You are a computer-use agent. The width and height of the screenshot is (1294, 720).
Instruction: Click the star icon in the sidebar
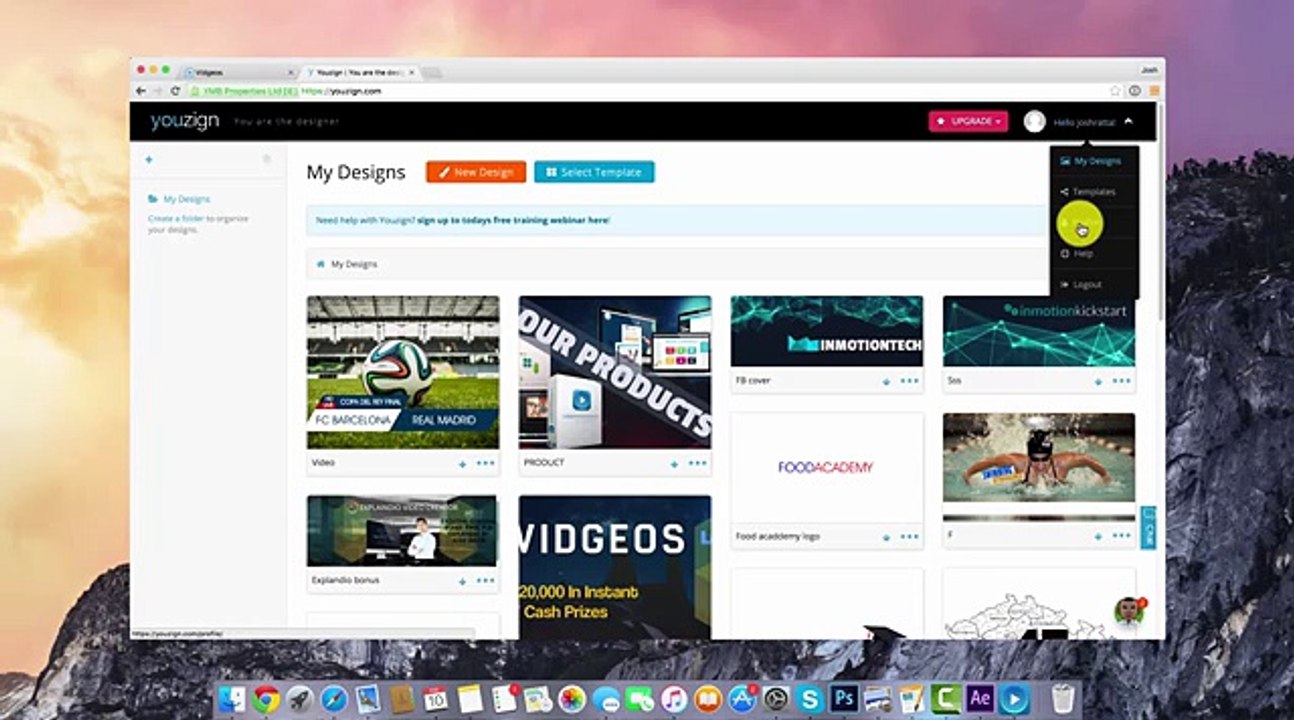[266, 159]
